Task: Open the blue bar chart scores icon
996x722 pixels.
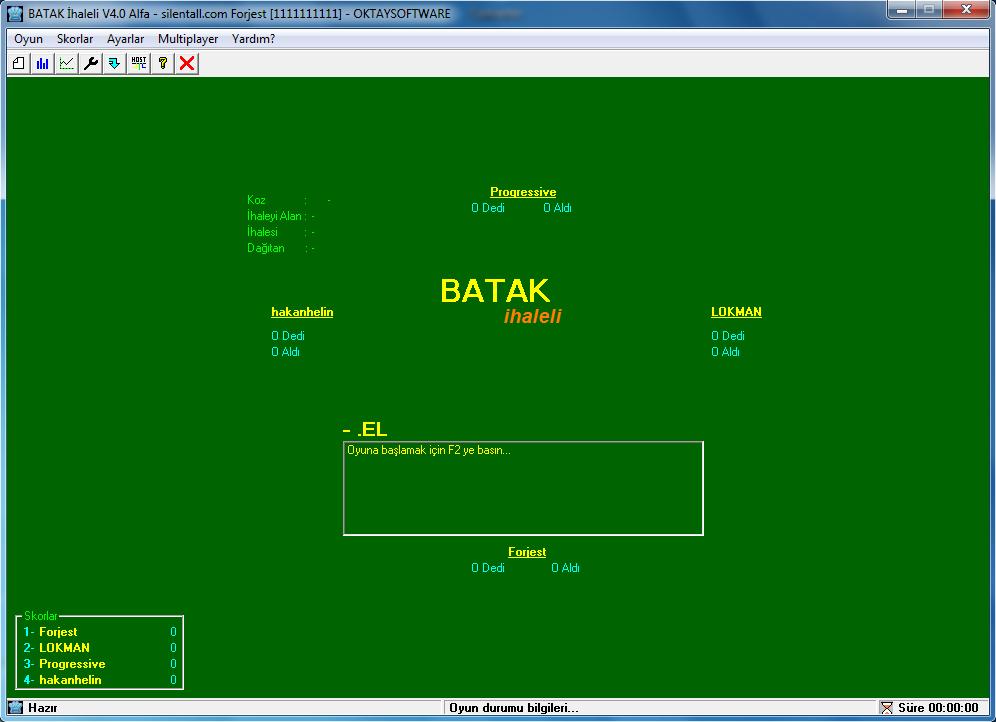Action: 43,63
